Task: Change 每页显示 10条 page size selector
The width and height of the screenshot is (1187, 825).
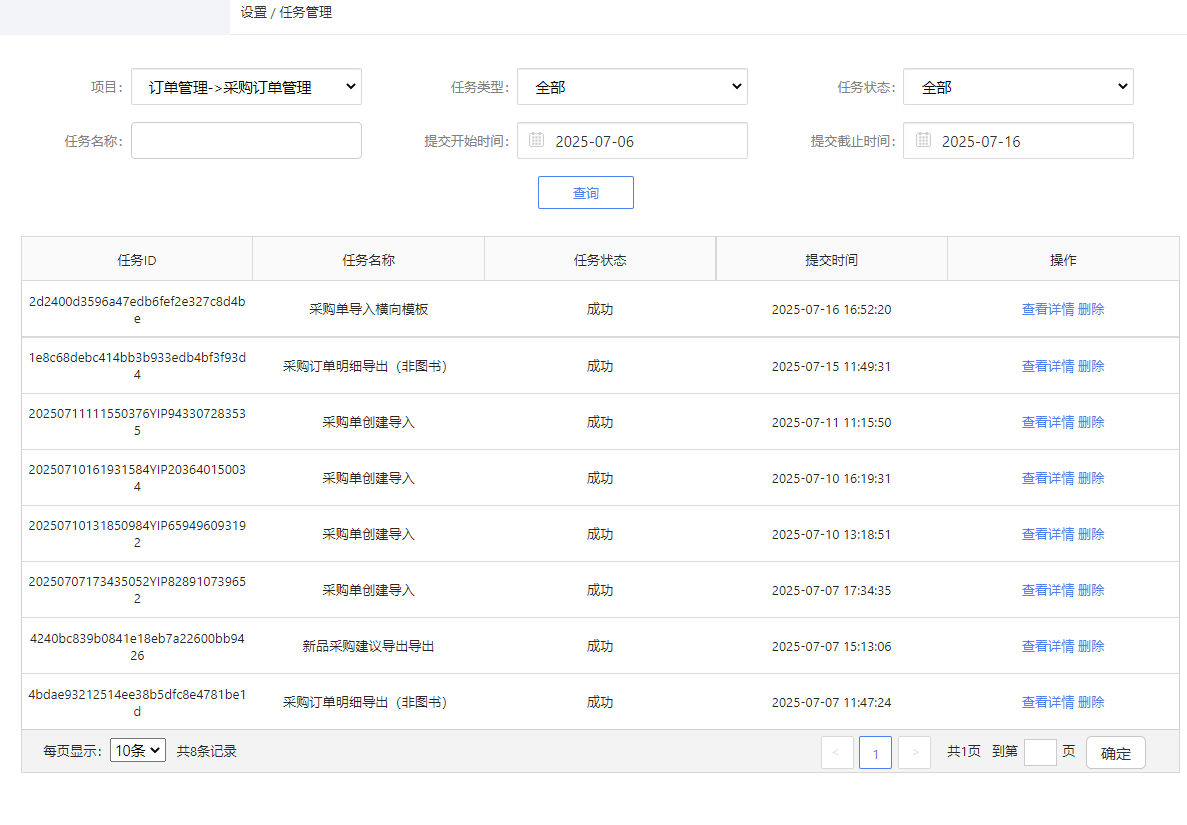Action: pos(138,751)
